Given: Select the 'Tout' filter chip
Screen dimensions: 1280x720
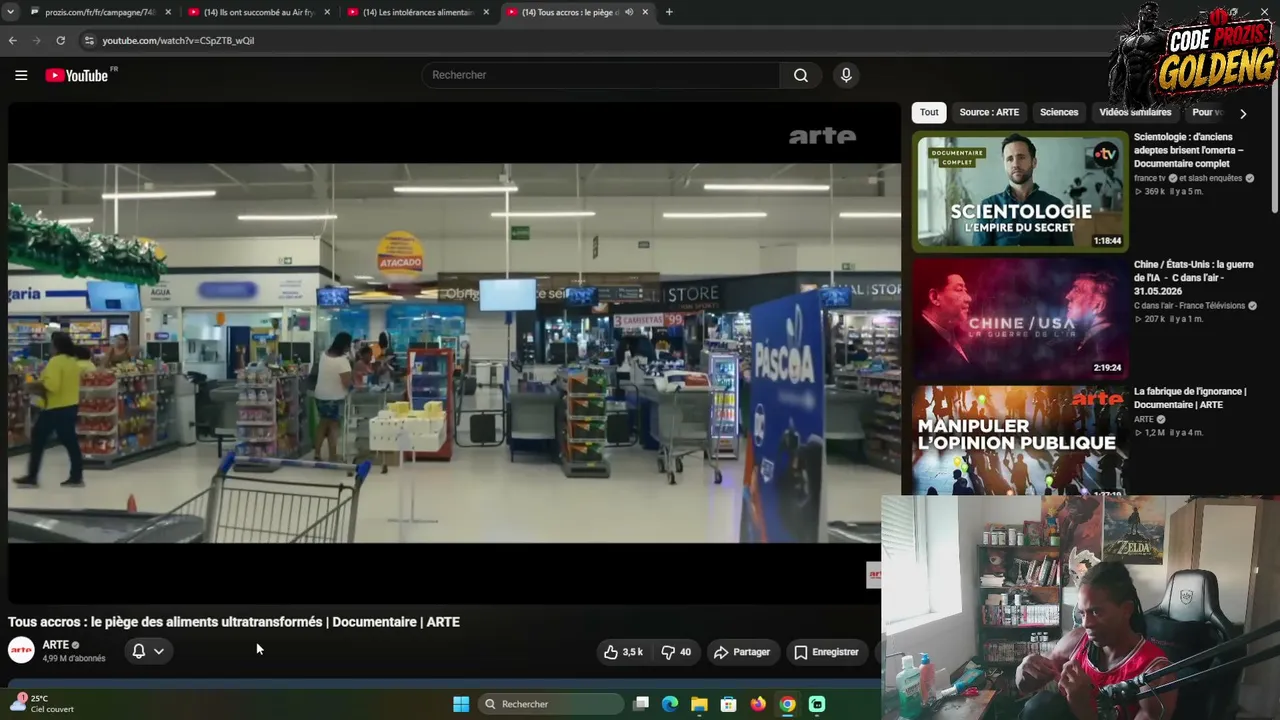Looking at the screenshot, I should [x=929, y=112].
